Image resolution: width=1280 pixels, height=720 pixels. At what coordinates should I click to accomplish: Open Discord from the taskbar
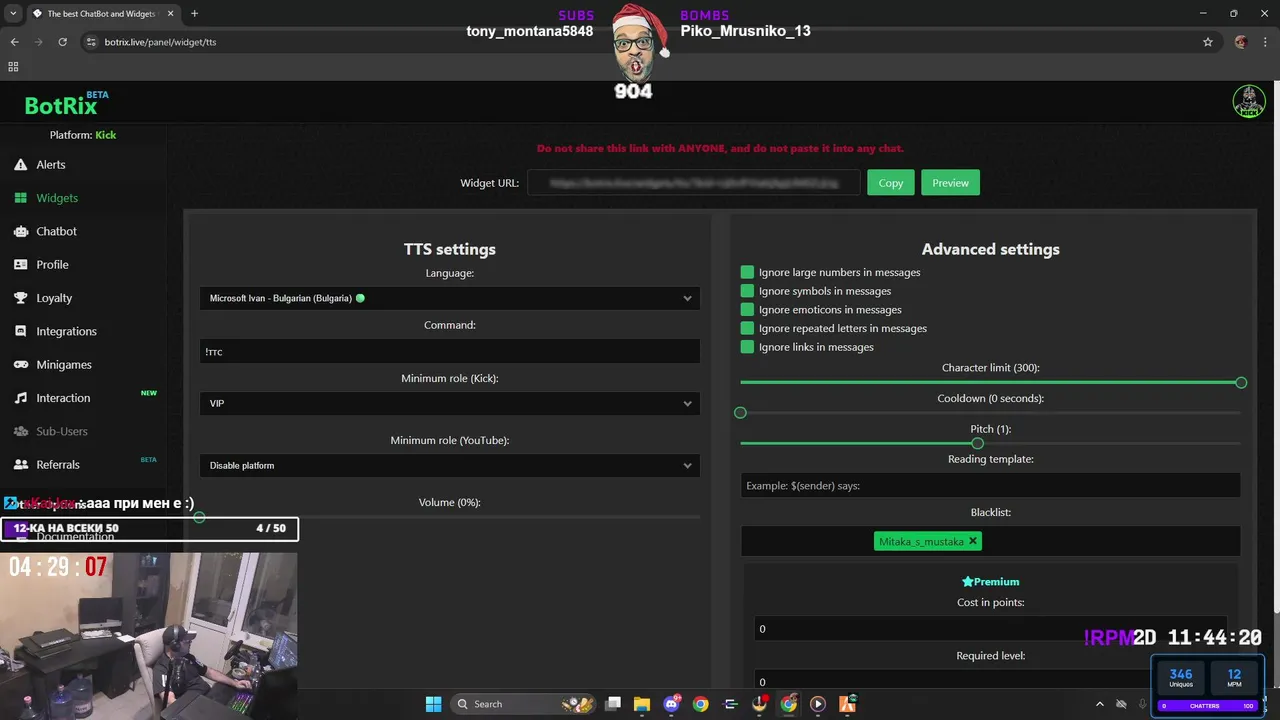pyautogui.click(x=671, y=704)
